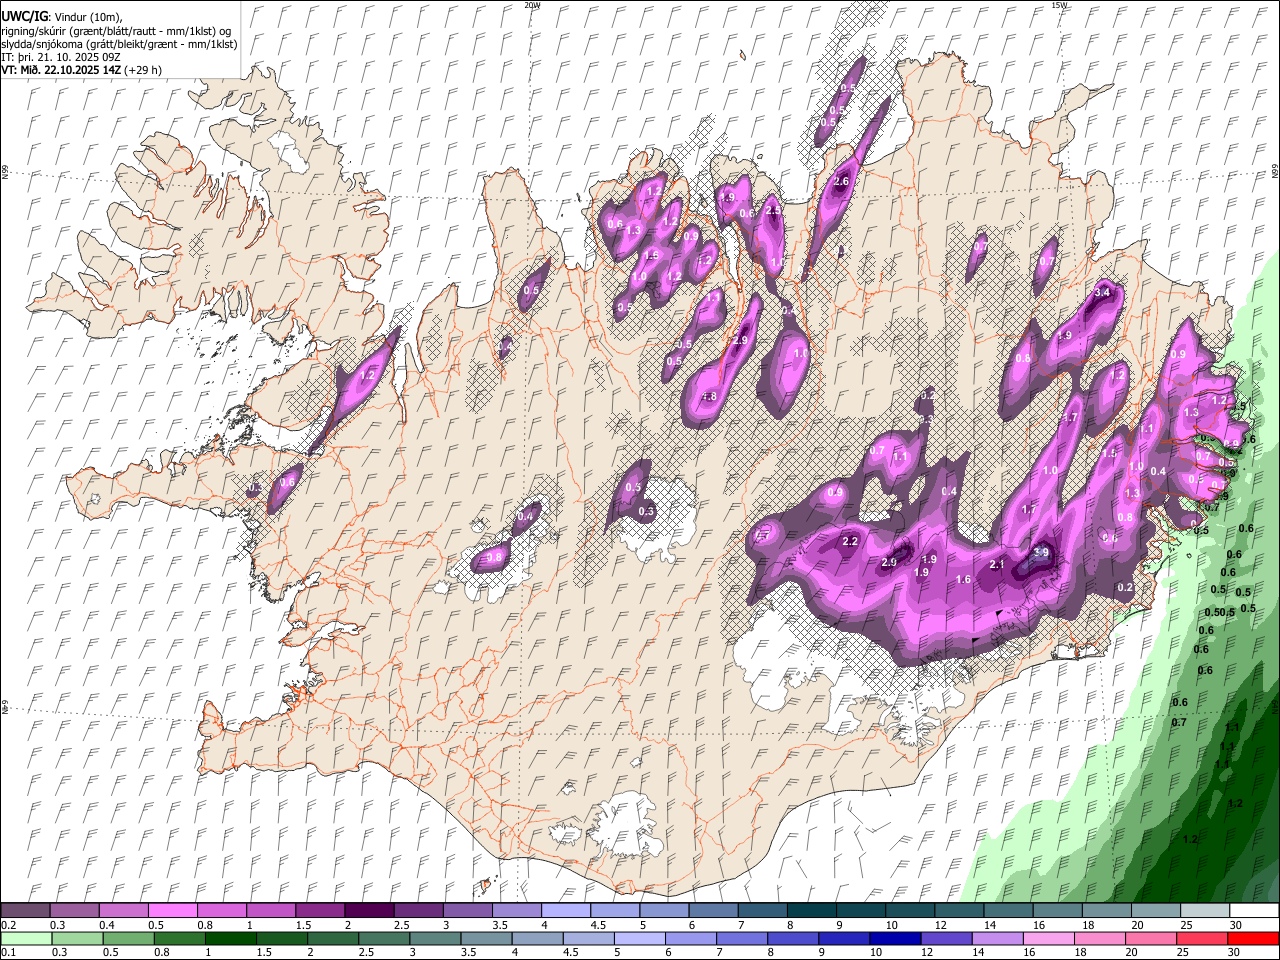Click the 3.9 snowfall value on the map
The width and height of the screenshot is (1280, 960).
1041,552
